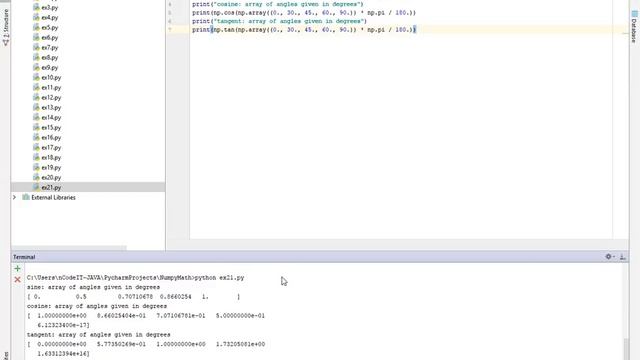
Task: Click terminal output '6.12323400e-17]'
Action: click(63, 325)
